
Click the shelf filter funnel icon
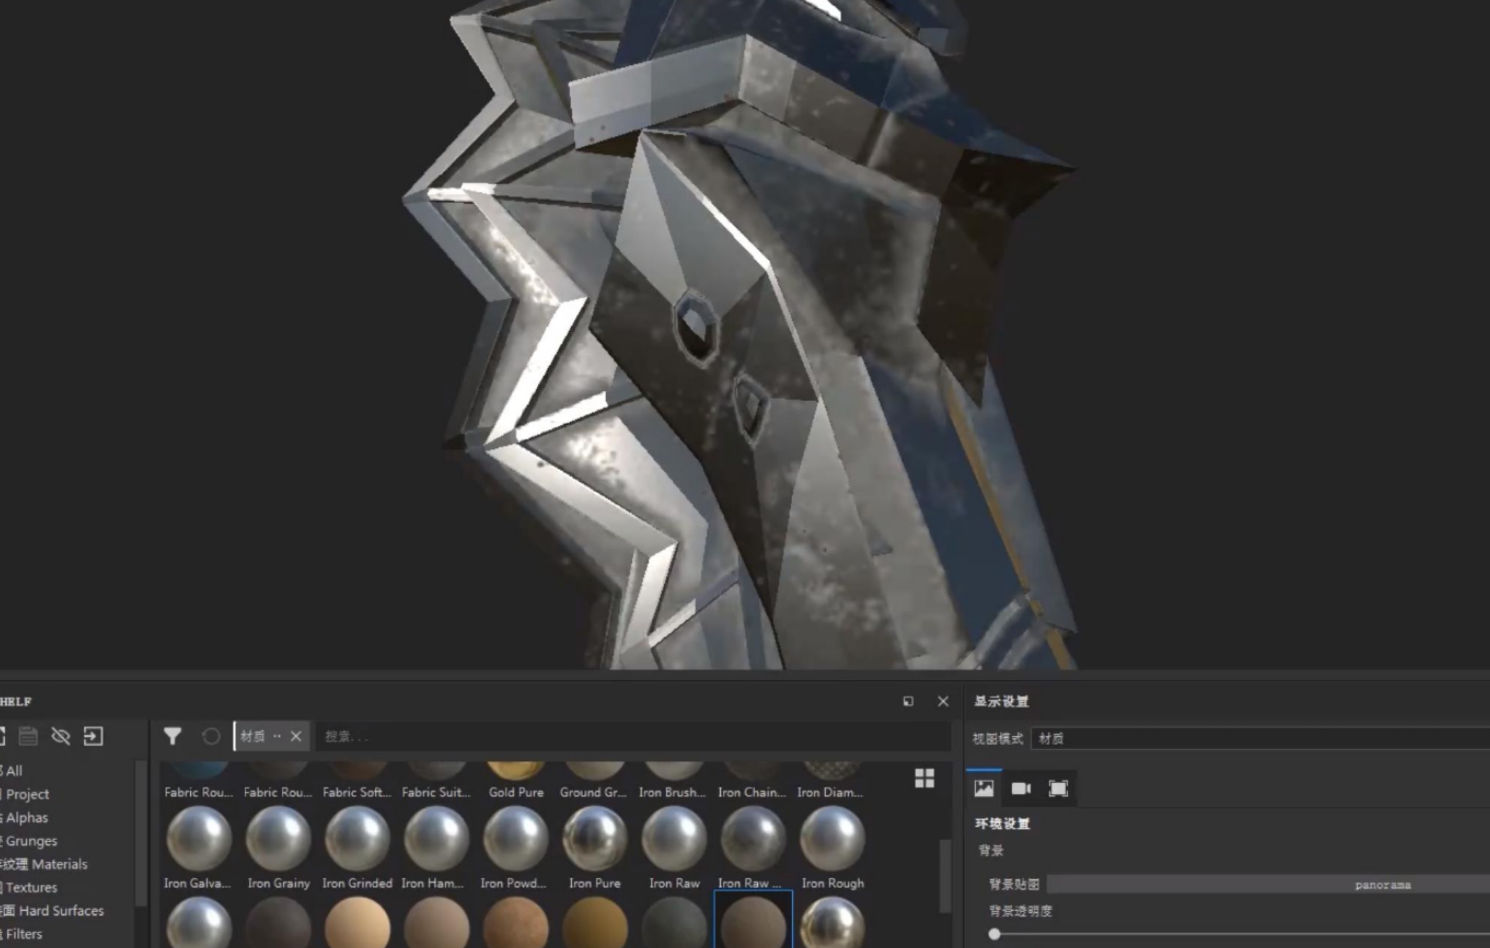pos(172,736)
